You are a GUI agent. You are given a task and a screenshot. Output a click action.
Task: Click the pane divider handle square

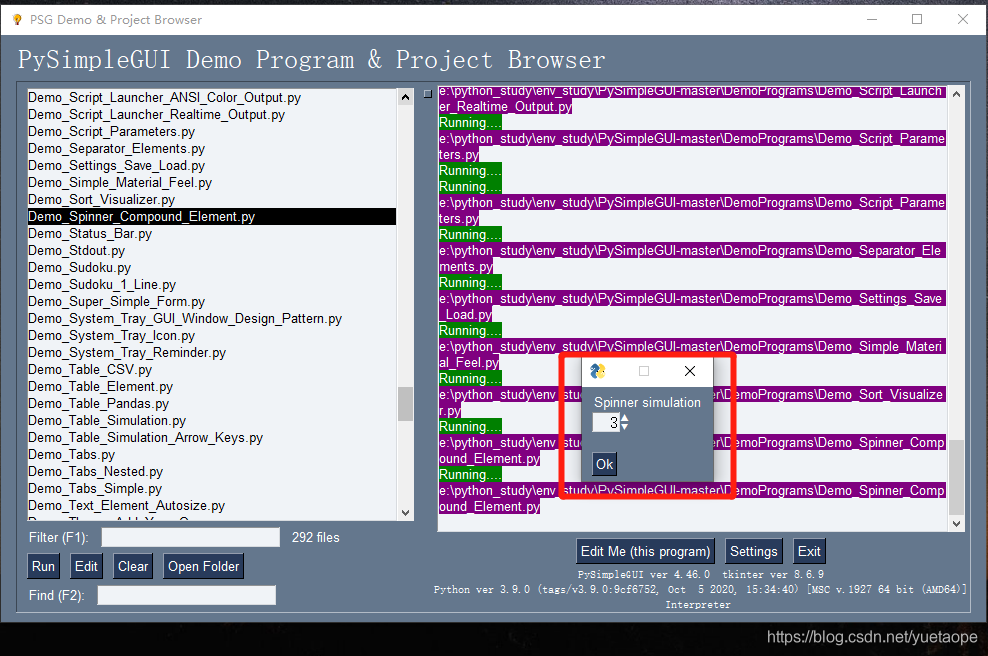427,94
